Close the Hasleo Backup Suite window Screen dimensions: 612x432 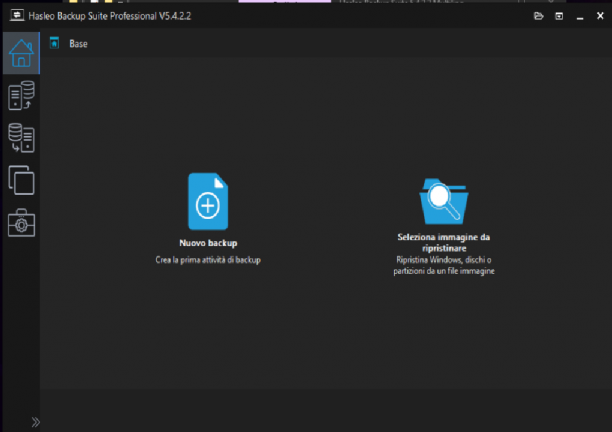coord(600,16)
